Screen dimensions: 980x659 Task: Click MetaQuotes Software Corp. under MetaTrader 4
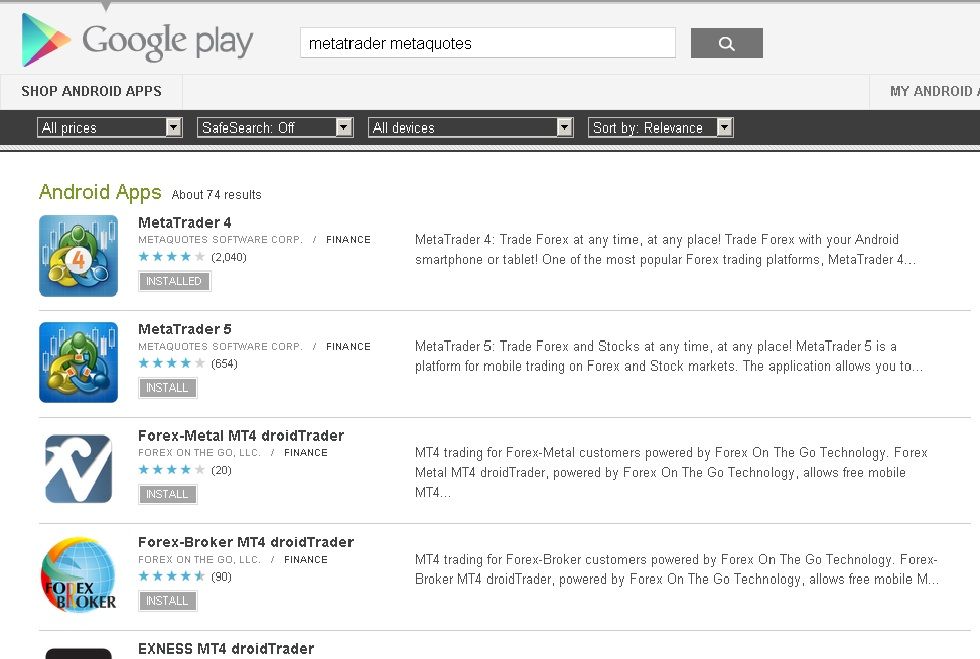pos(220,239)
